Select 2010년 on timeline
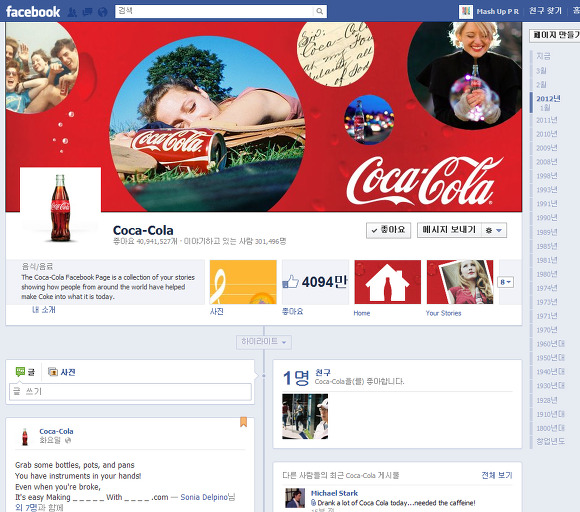The width and height of the screenshot is (580, 512). [x=547, y=134]
